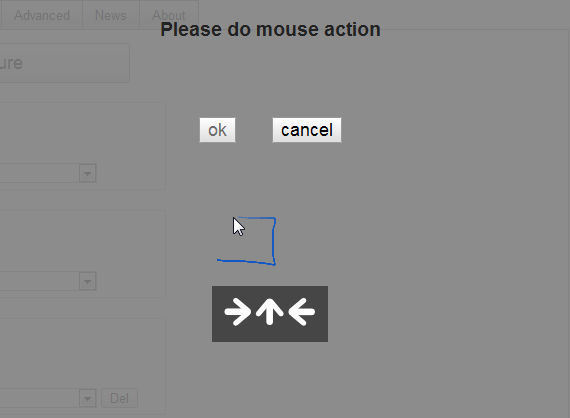Dismiss the dialog with the cancel button

click(x=307, y=130)
